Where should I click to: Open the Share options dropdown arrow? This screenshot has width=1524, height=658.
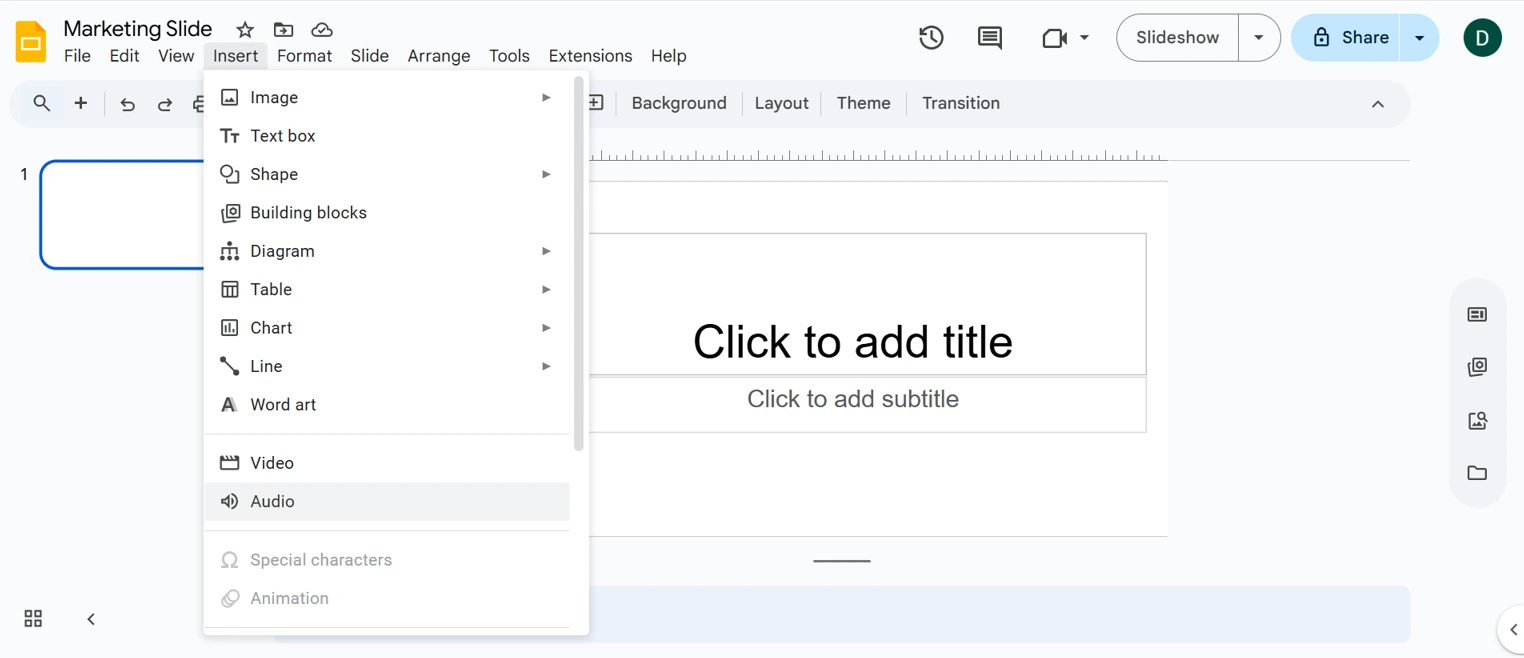pos(1419,38)
